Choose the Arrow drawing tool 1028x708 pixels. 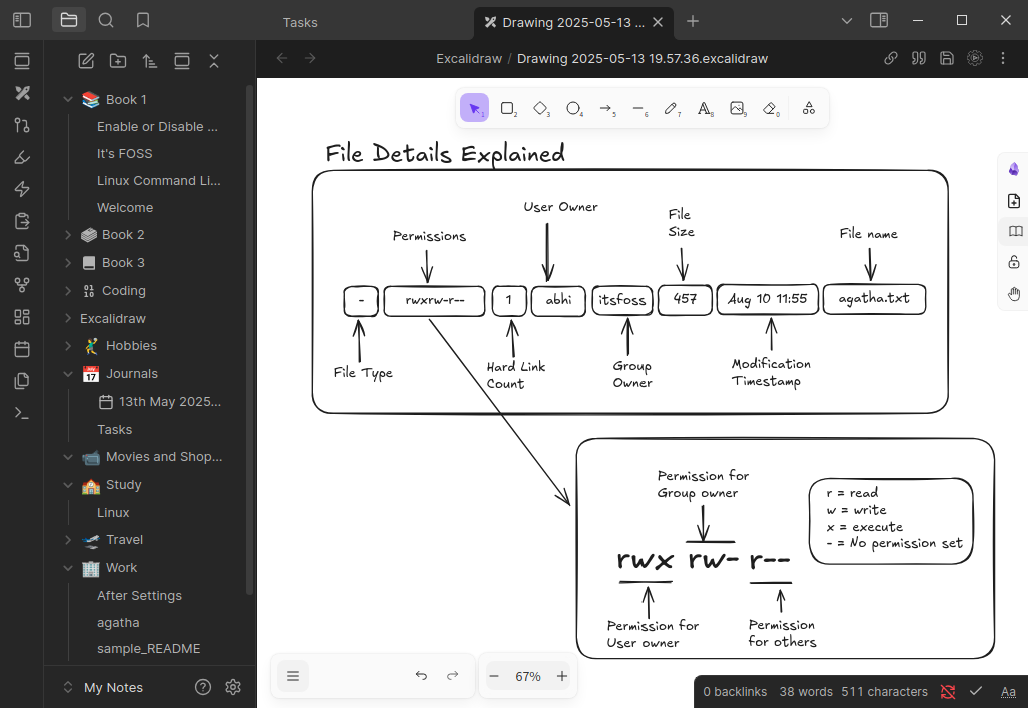(x=606, y=108)
